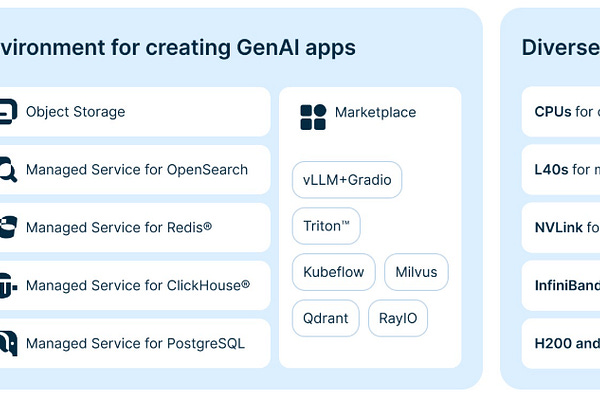
Task: Select the CPUs card
Action: point(561,112)
